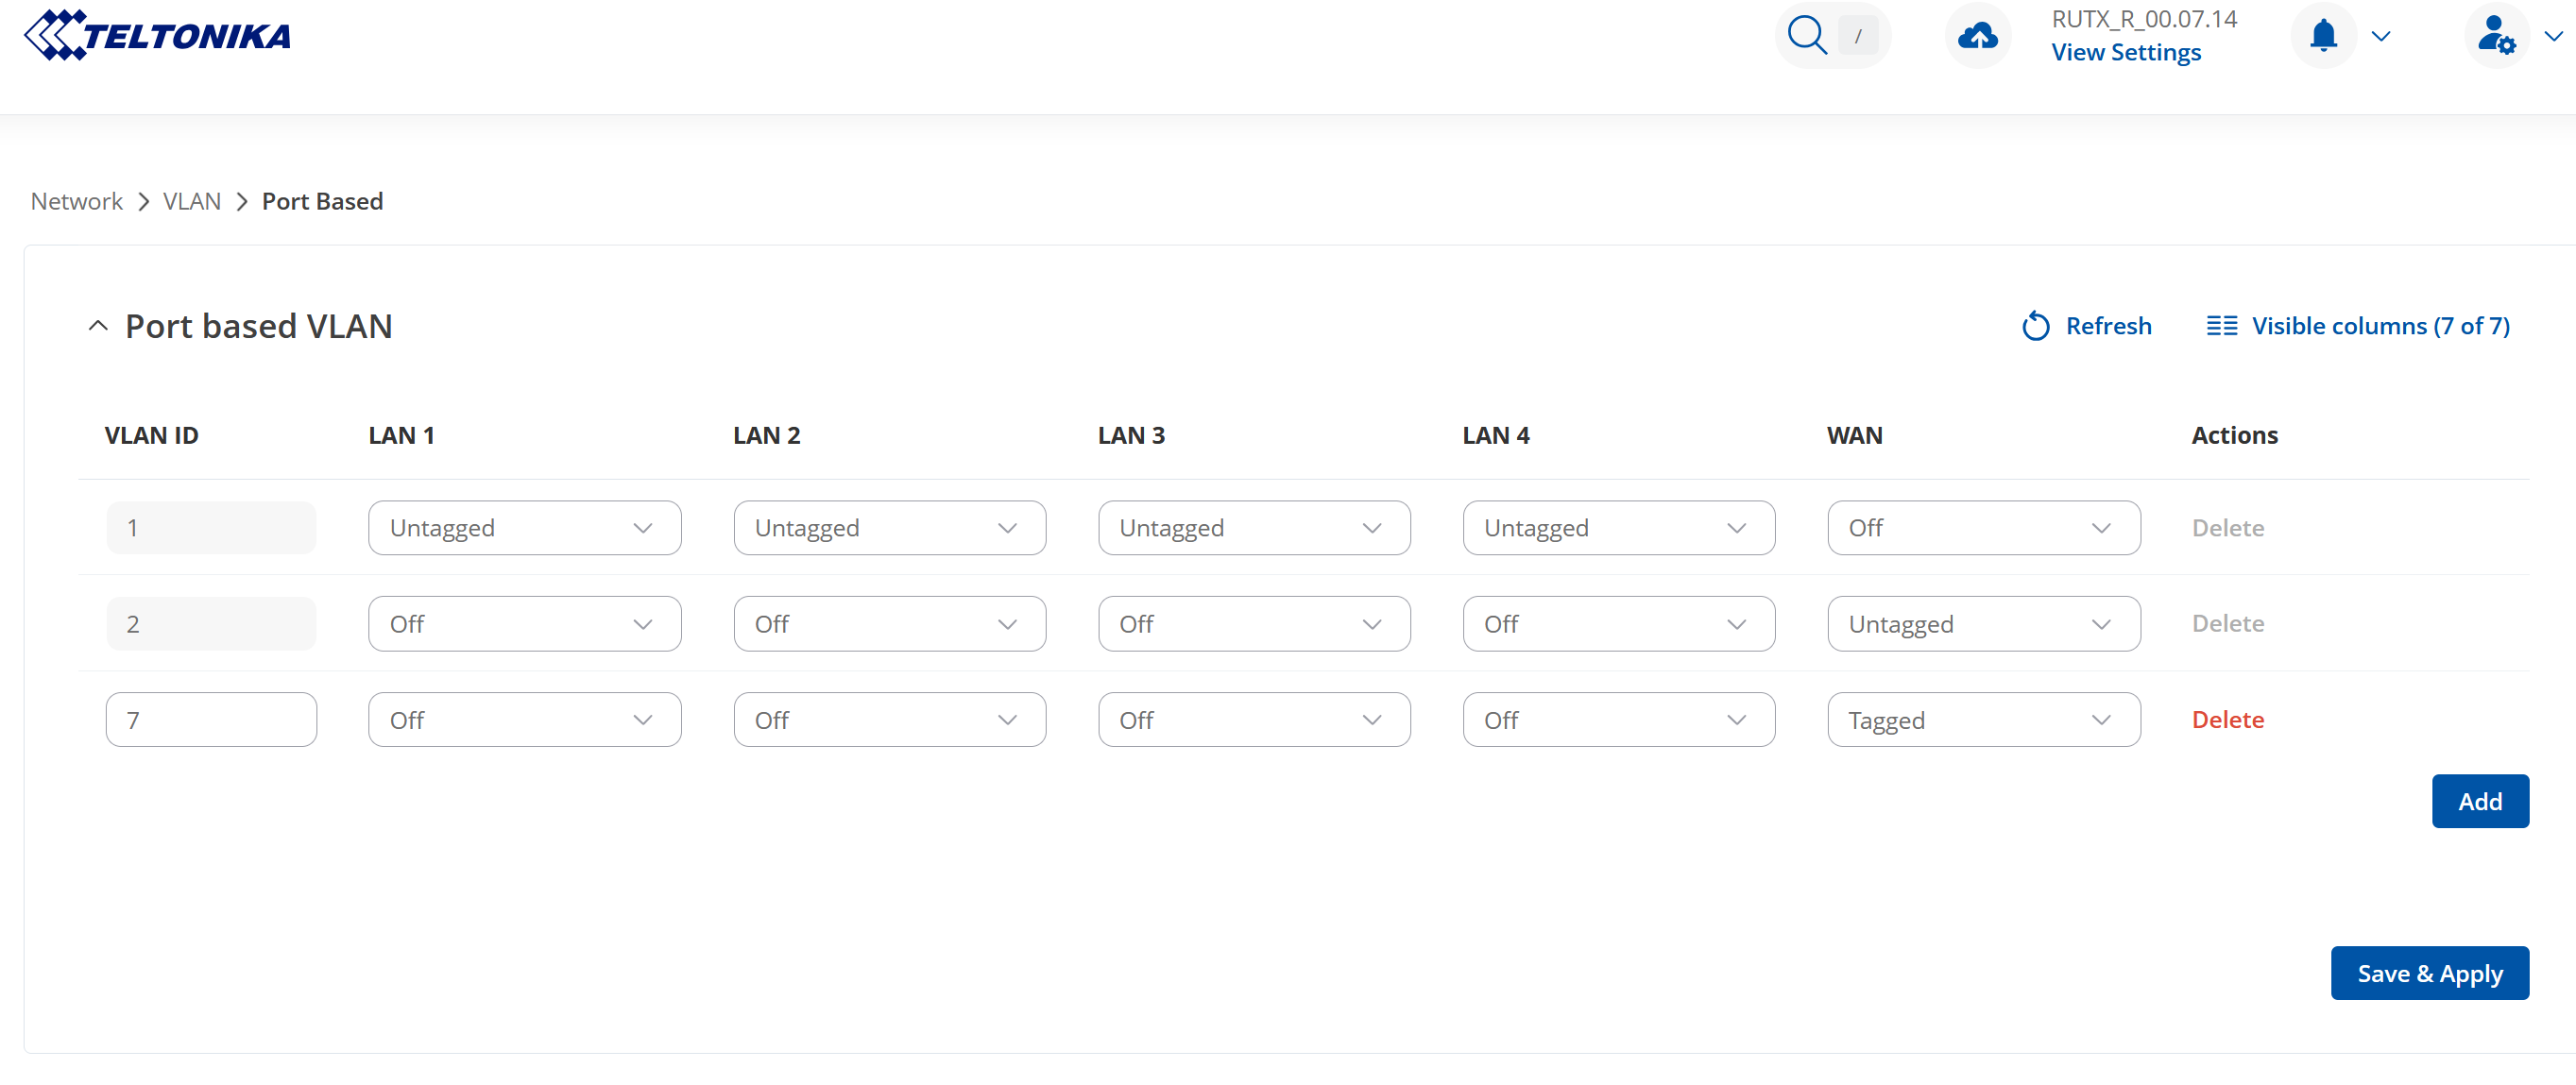
Task: Click the Actions column header
Action: point(2235,435)
